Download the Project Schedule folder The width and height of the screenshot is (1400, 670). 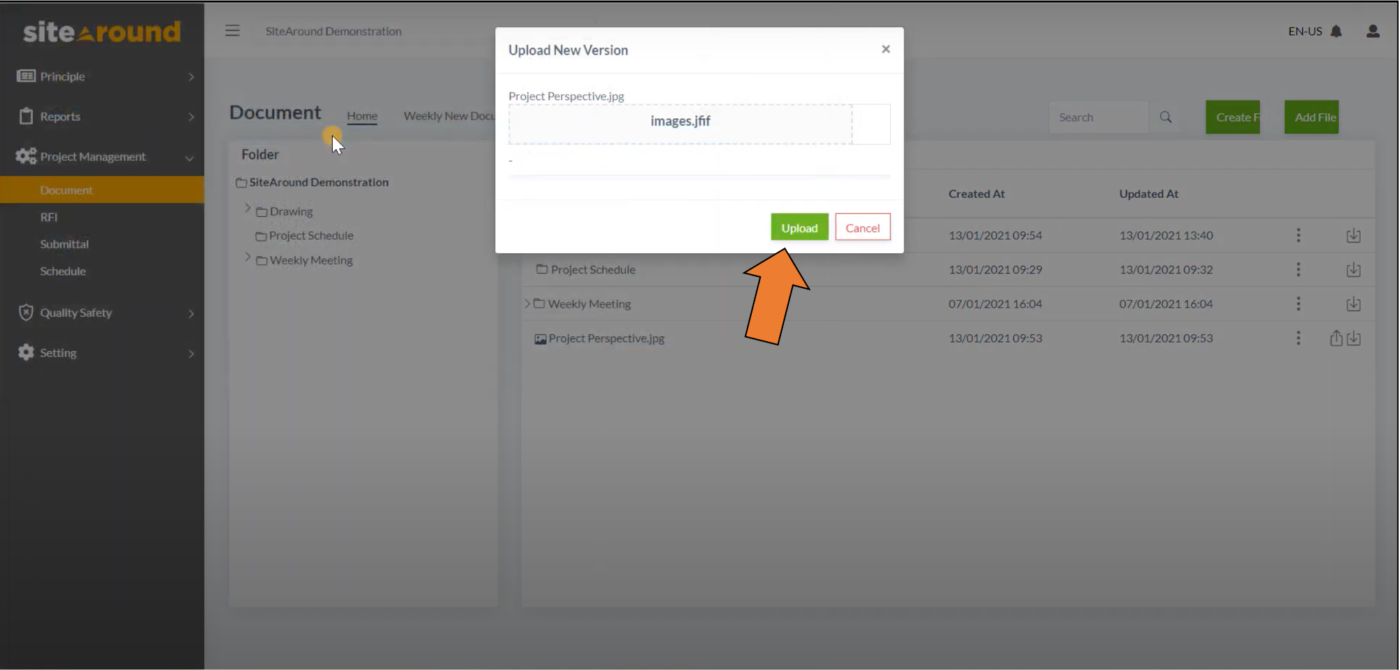tap(1353, 269)
